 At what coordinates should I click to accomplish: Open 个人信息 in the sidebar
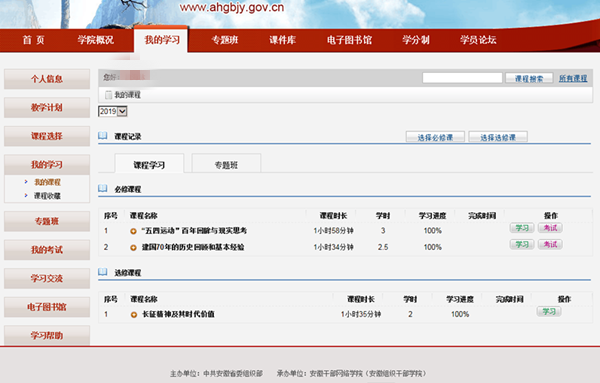click(47, 79)
